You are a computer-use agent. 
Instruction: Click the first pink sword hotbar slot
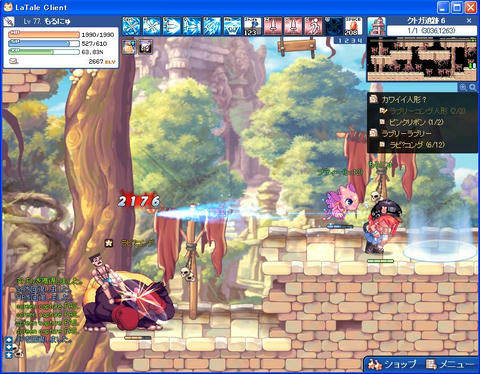coord(273,26)
